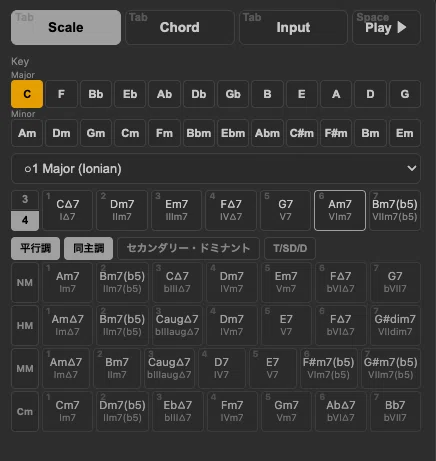The height and width of the screenshot is (461, 436).
Task: Select the E major key
Action: coord(302,94)
